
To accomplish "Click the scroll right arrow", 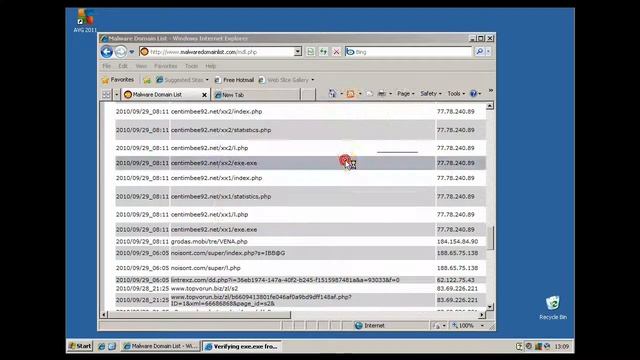I will coord(482,315).
